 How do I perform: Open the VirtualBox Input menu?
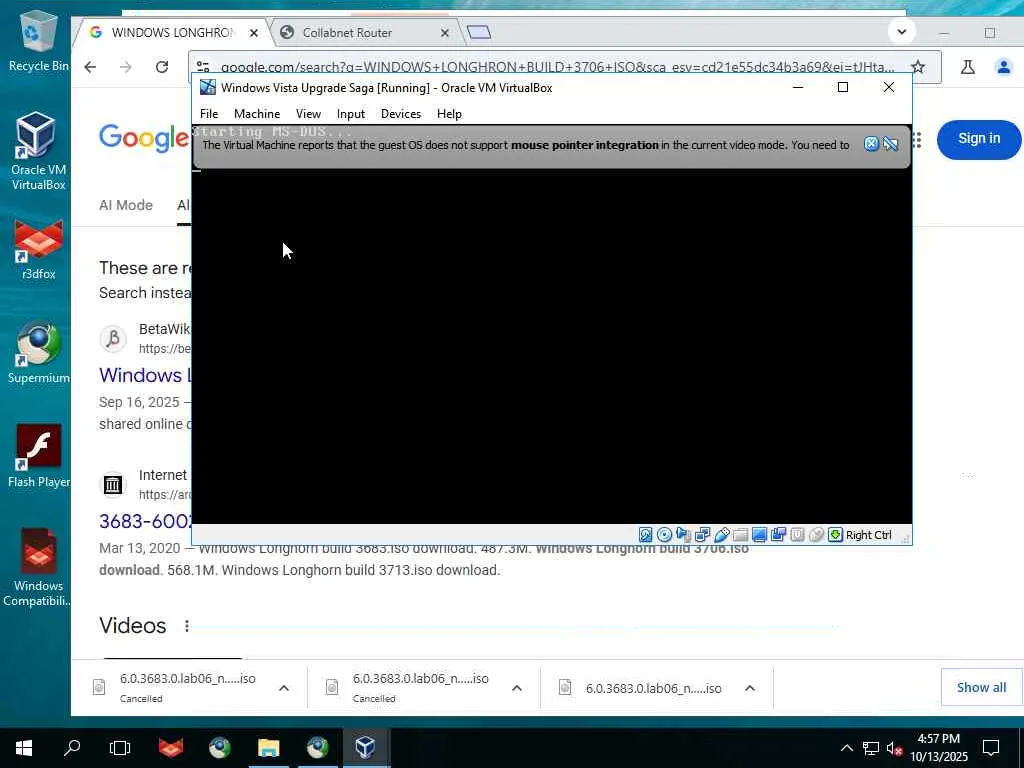click(x=351, y=114)
